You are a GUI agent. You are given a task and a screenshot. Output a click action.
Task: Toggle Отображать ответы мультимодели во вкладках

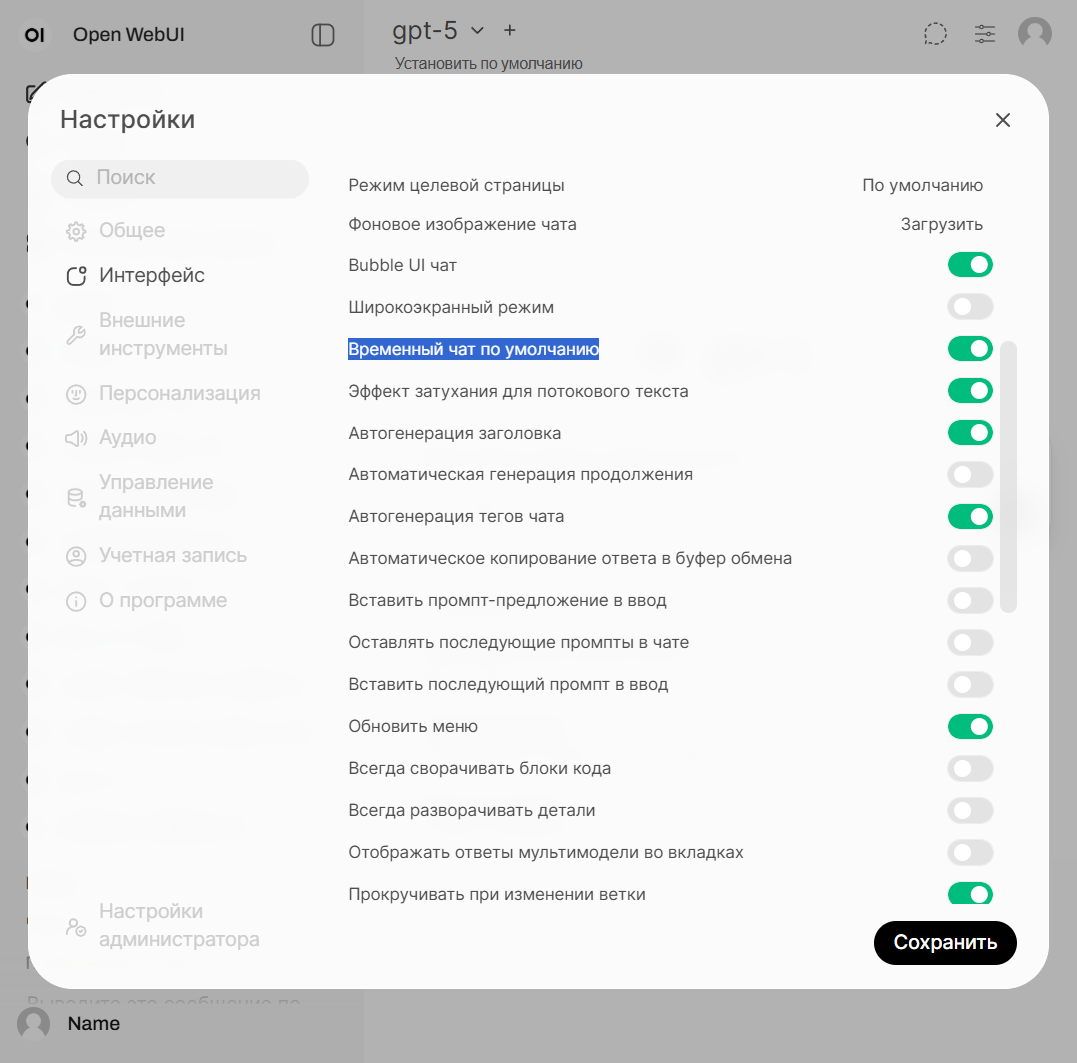(x=970, y=852)
